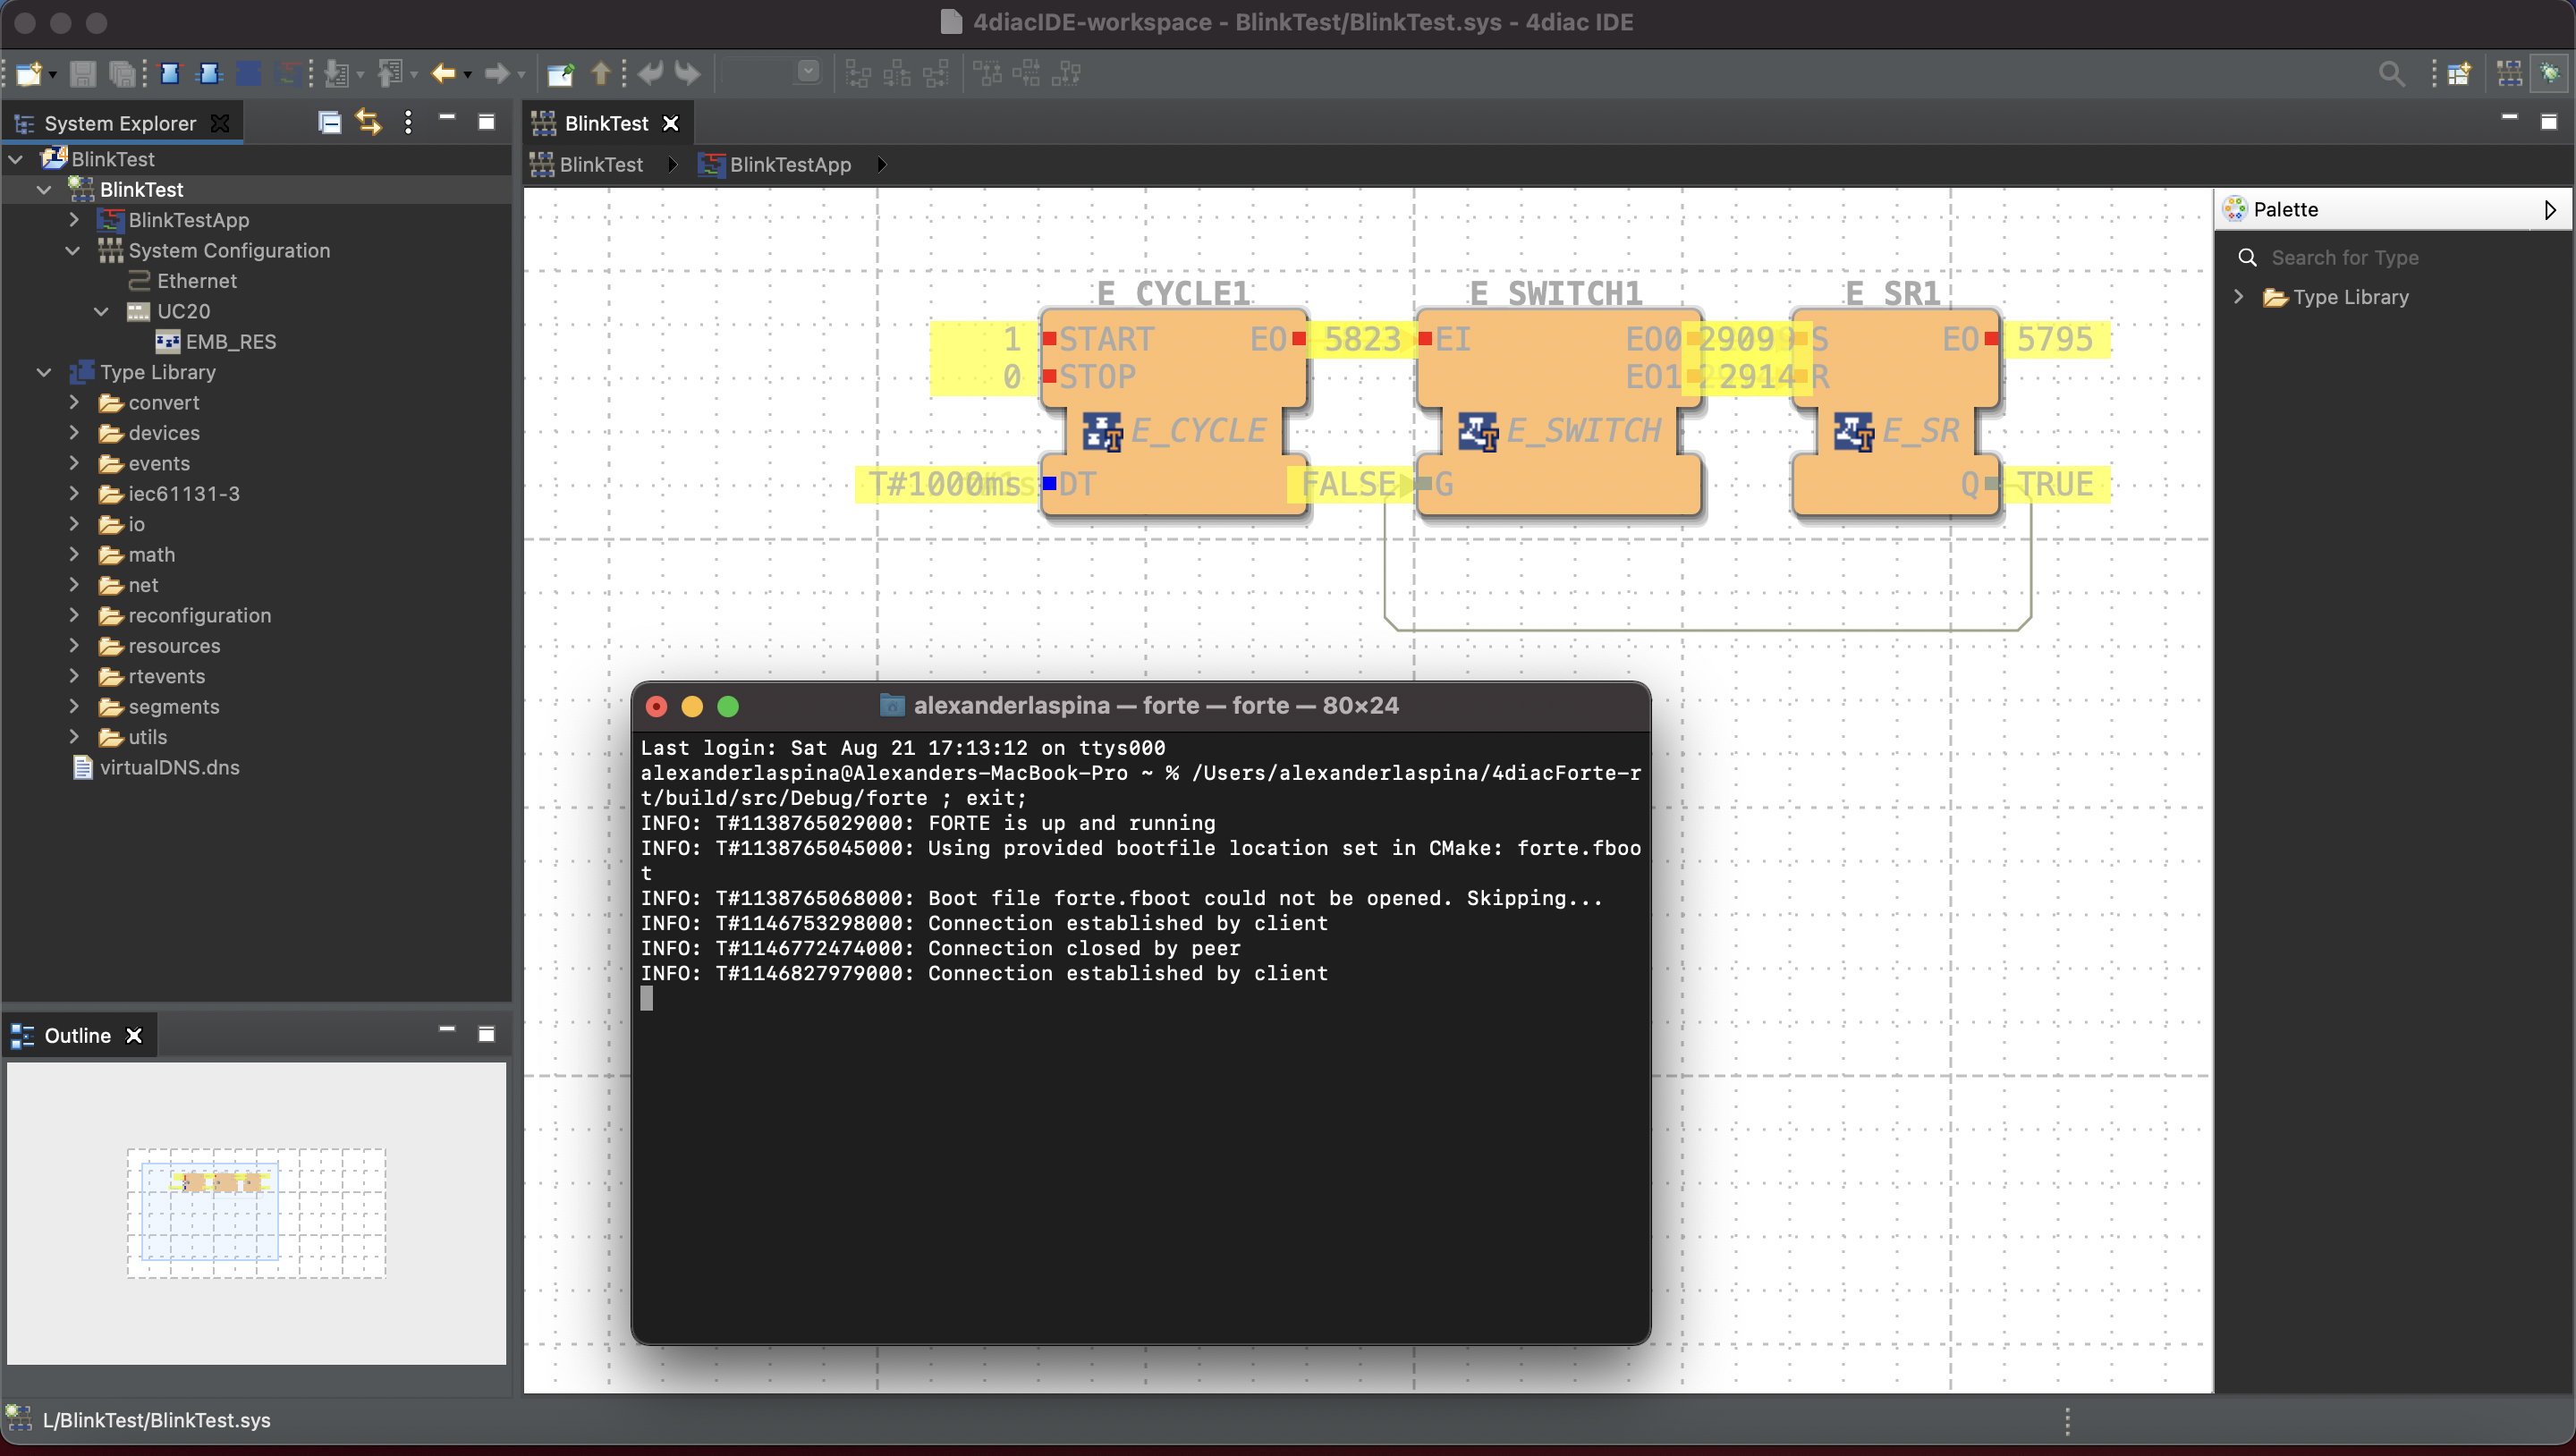Select the BlinkTest editor tab
Viewport: 2576px width, 1456px height.
[x=606, y=123]
